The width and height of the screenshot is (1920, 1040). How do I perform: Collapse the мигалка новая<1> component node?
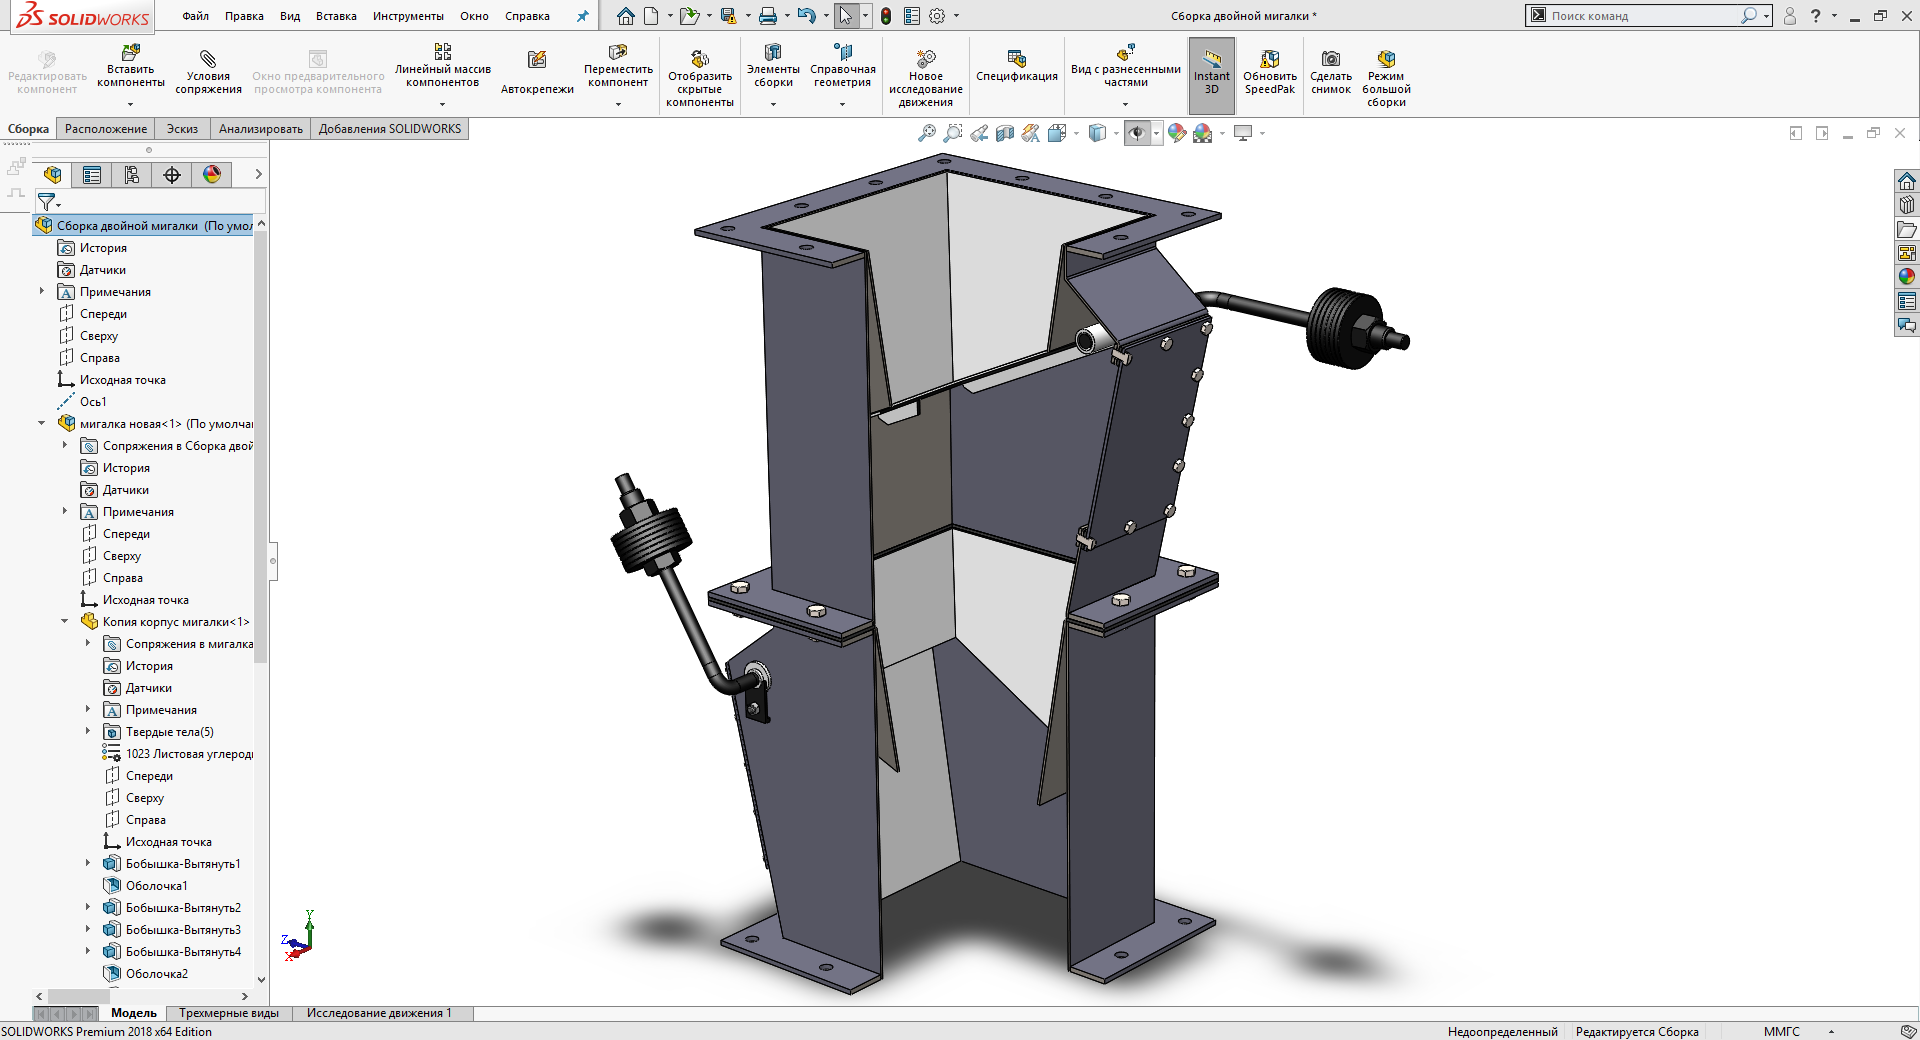point(42,424)
